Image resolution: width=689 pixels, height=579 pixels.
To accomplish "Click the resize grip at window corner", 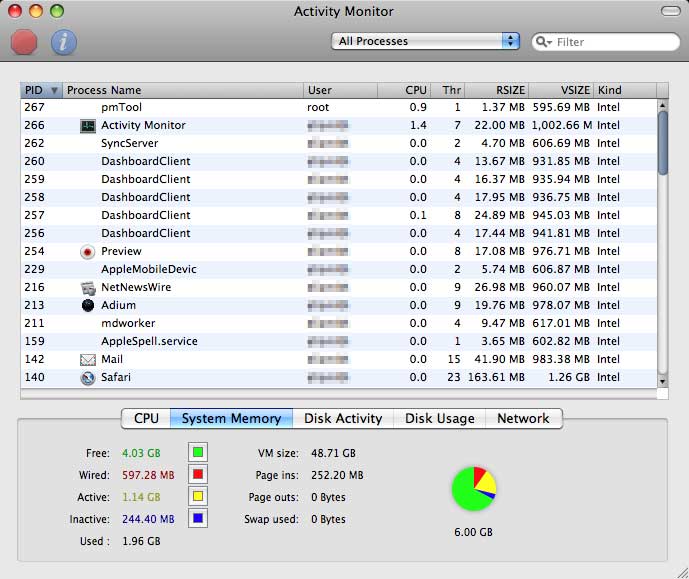I will 683,573.
